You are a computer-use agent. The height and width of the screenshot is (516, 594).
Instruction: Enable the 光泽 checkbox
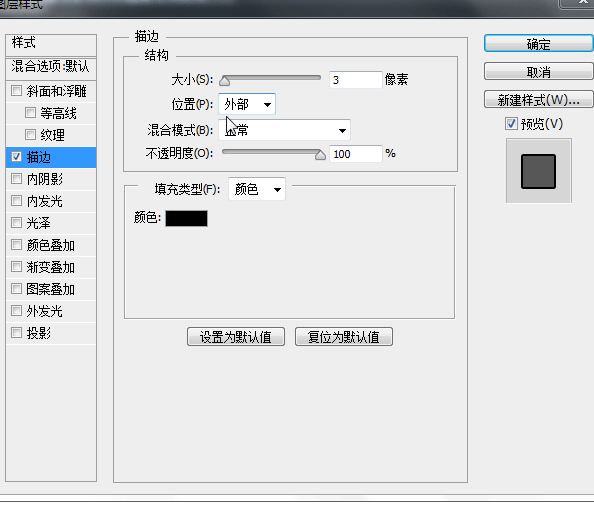16,222
